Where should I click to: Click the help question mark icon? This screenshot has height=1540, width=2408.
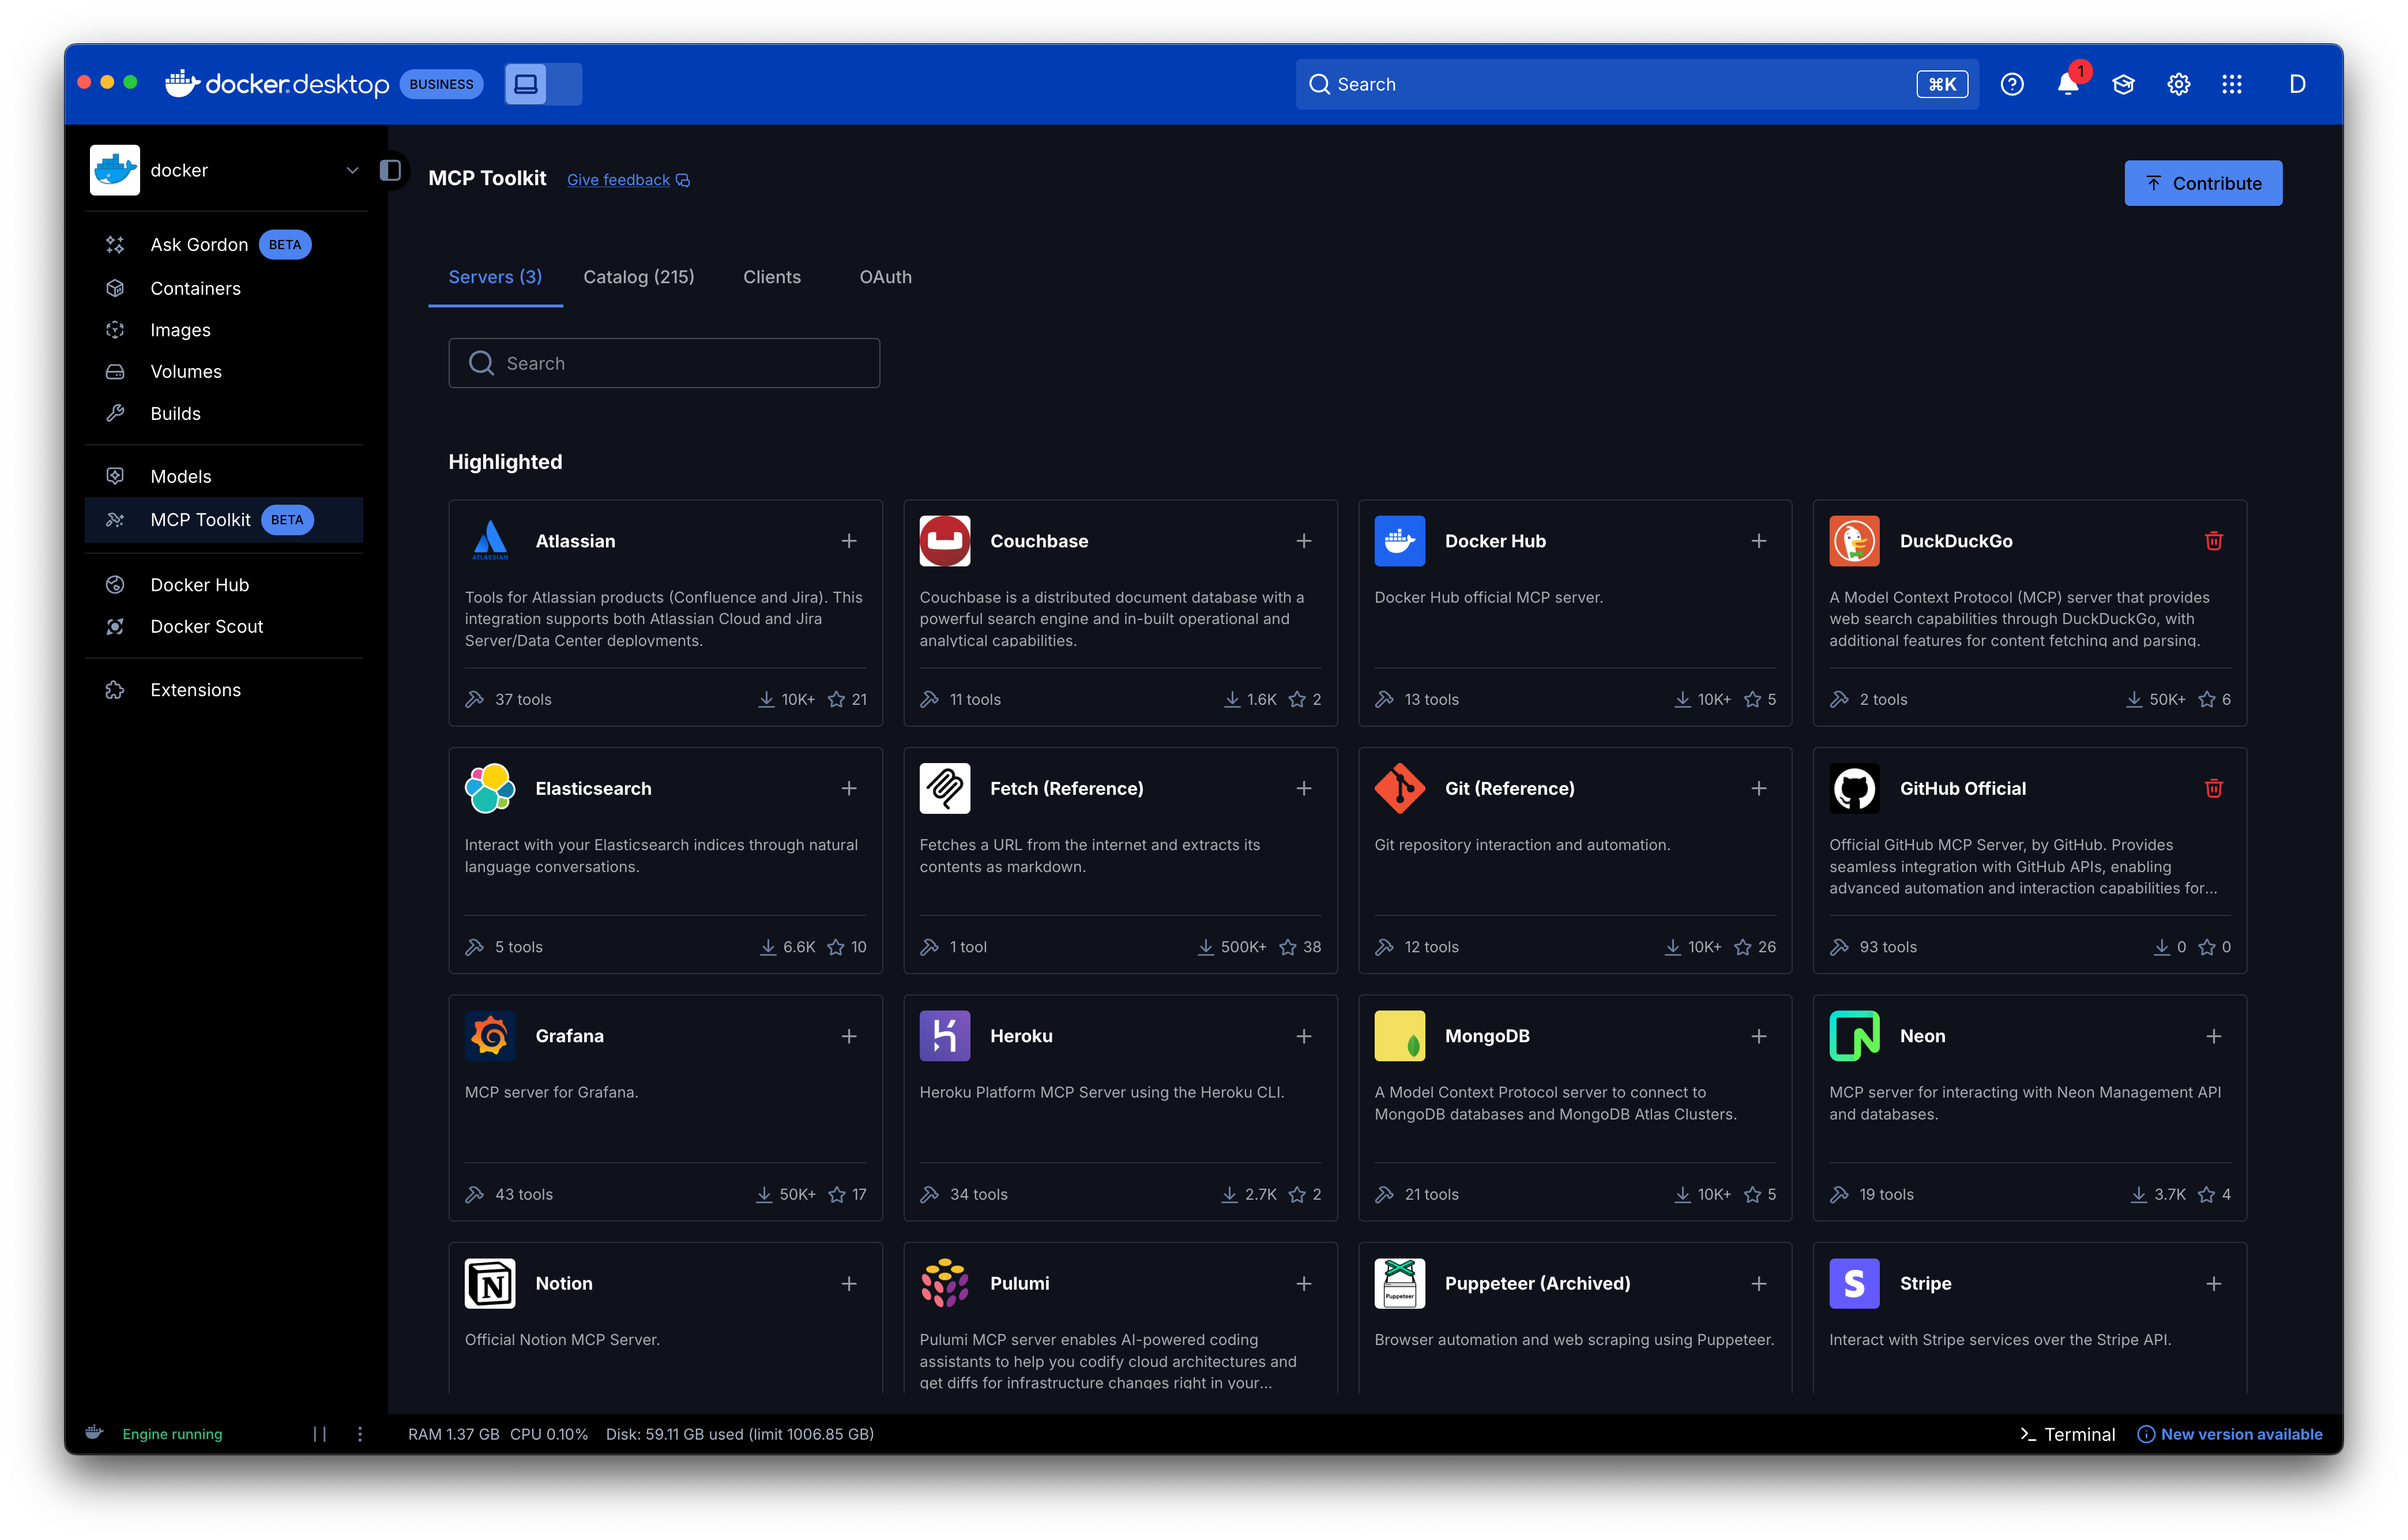(2012, 84)
